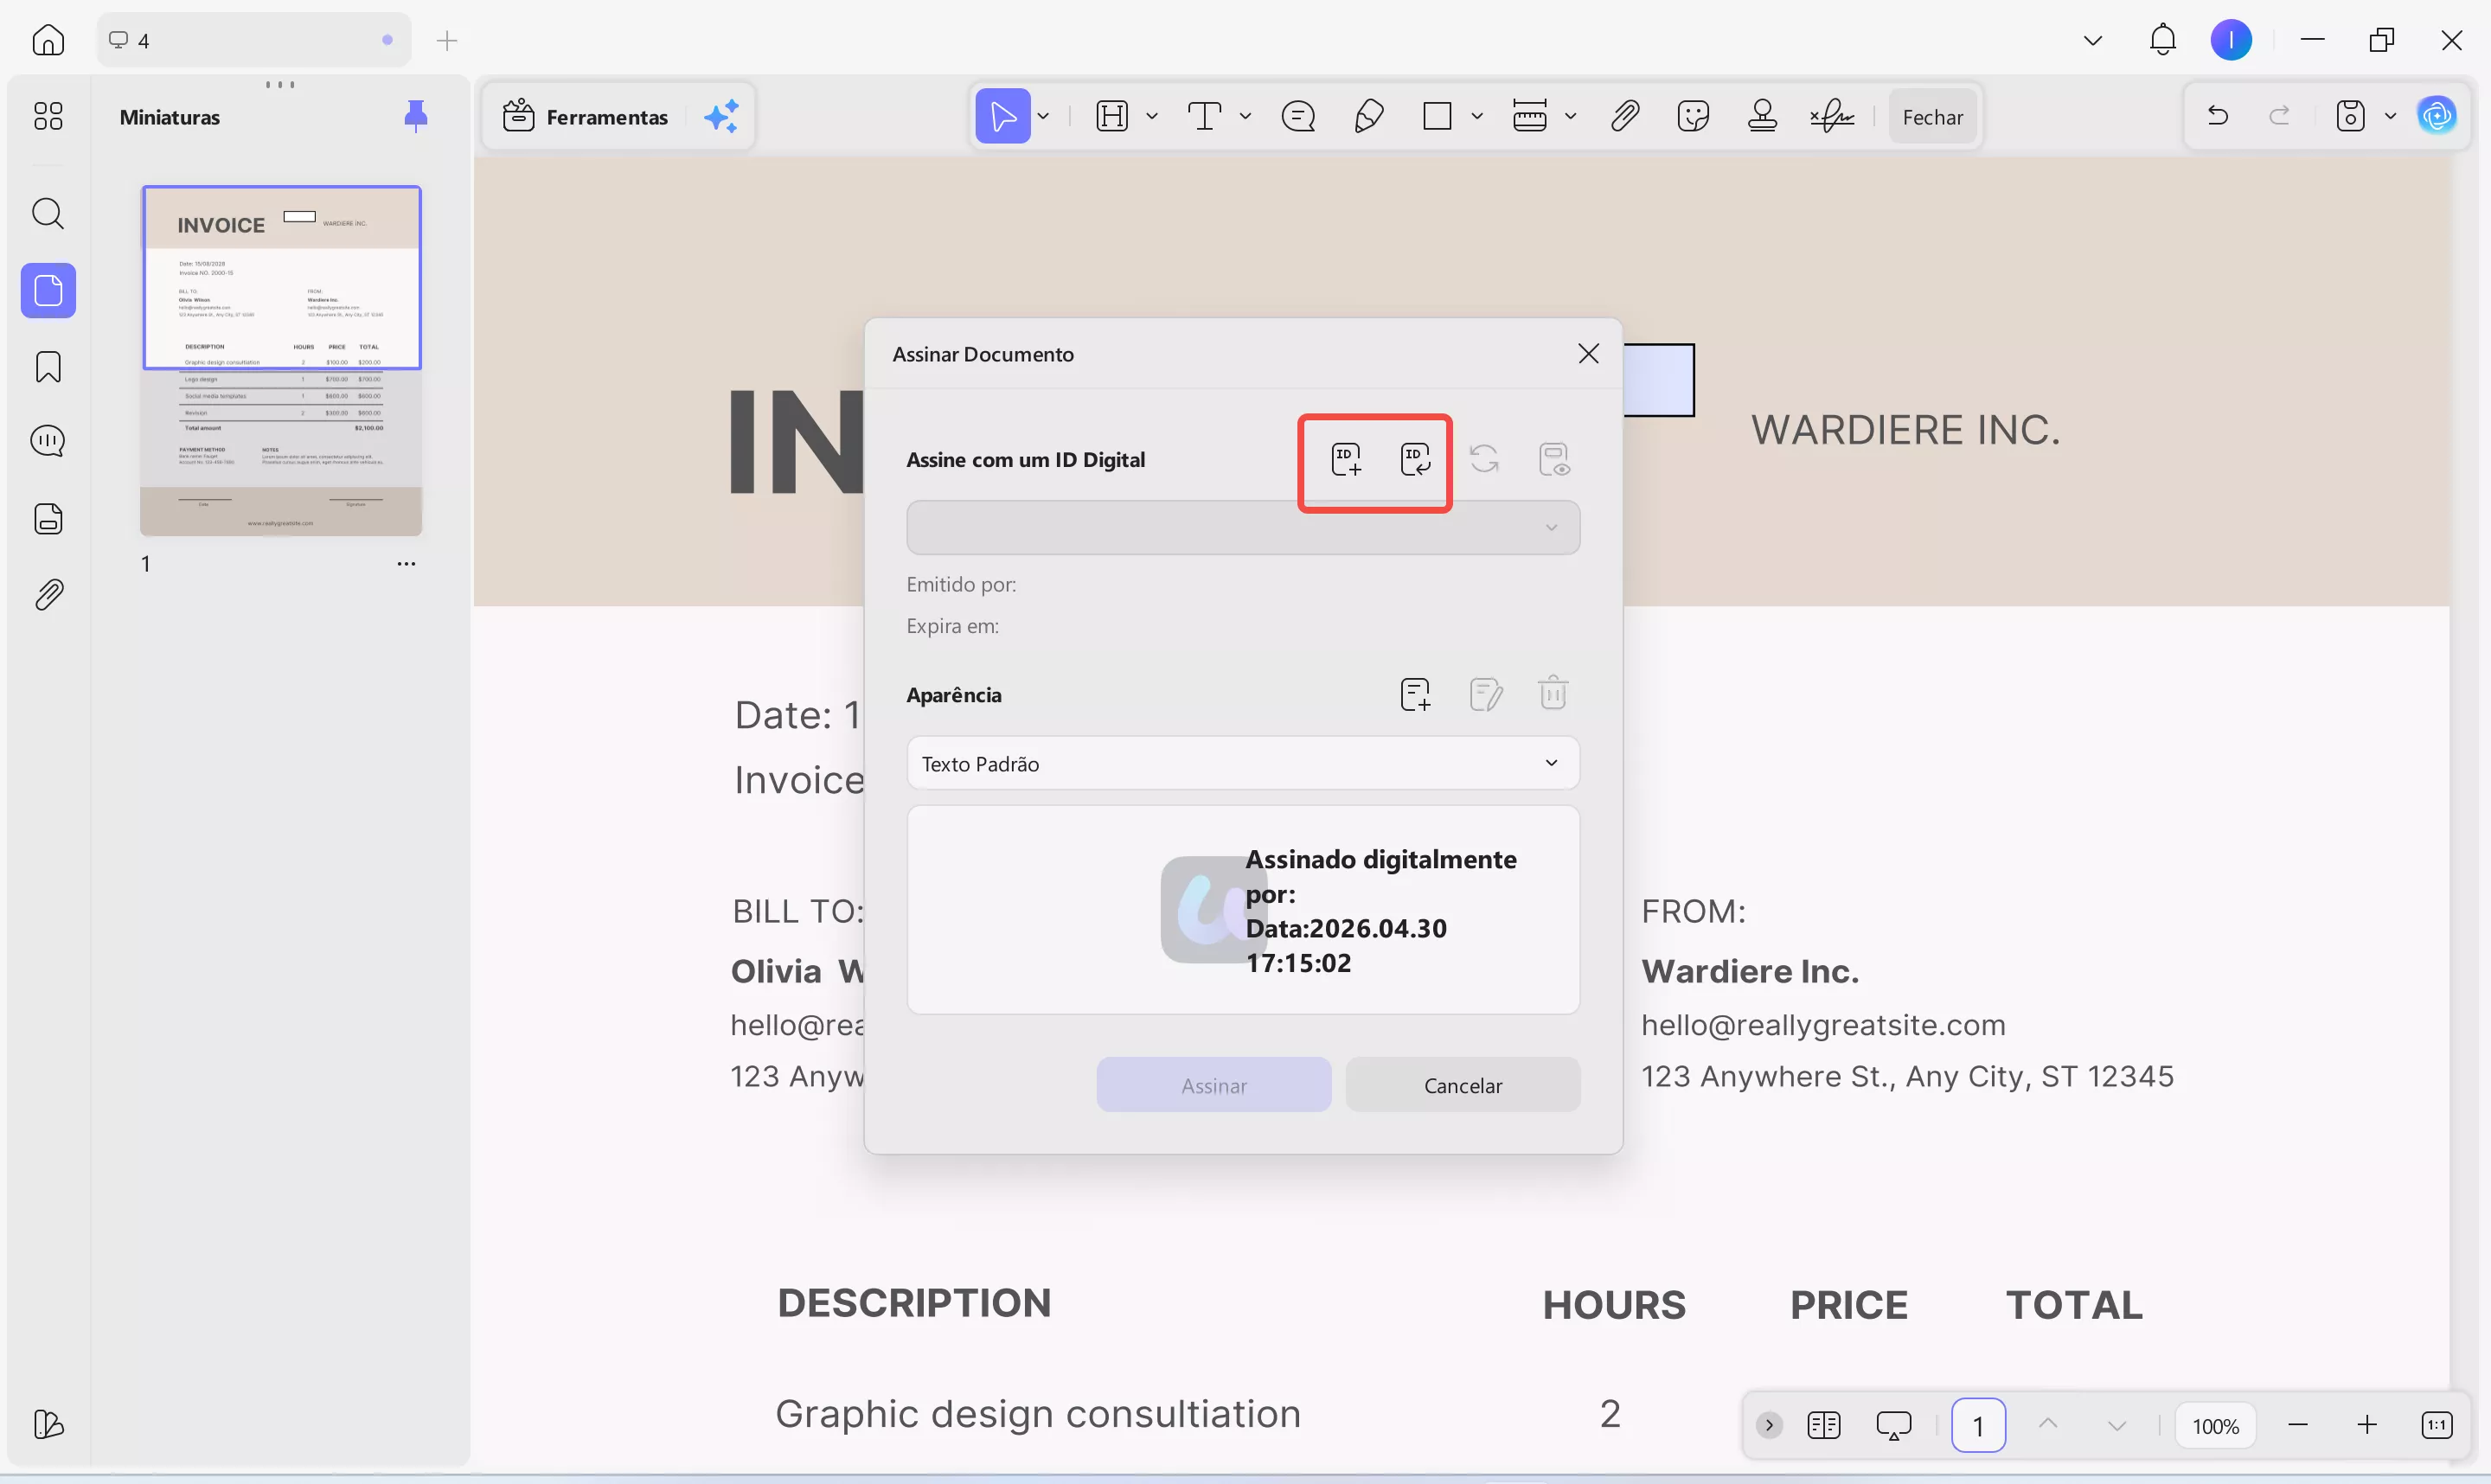Open page 1 thumbnail options menu

(x=406, y=563)
